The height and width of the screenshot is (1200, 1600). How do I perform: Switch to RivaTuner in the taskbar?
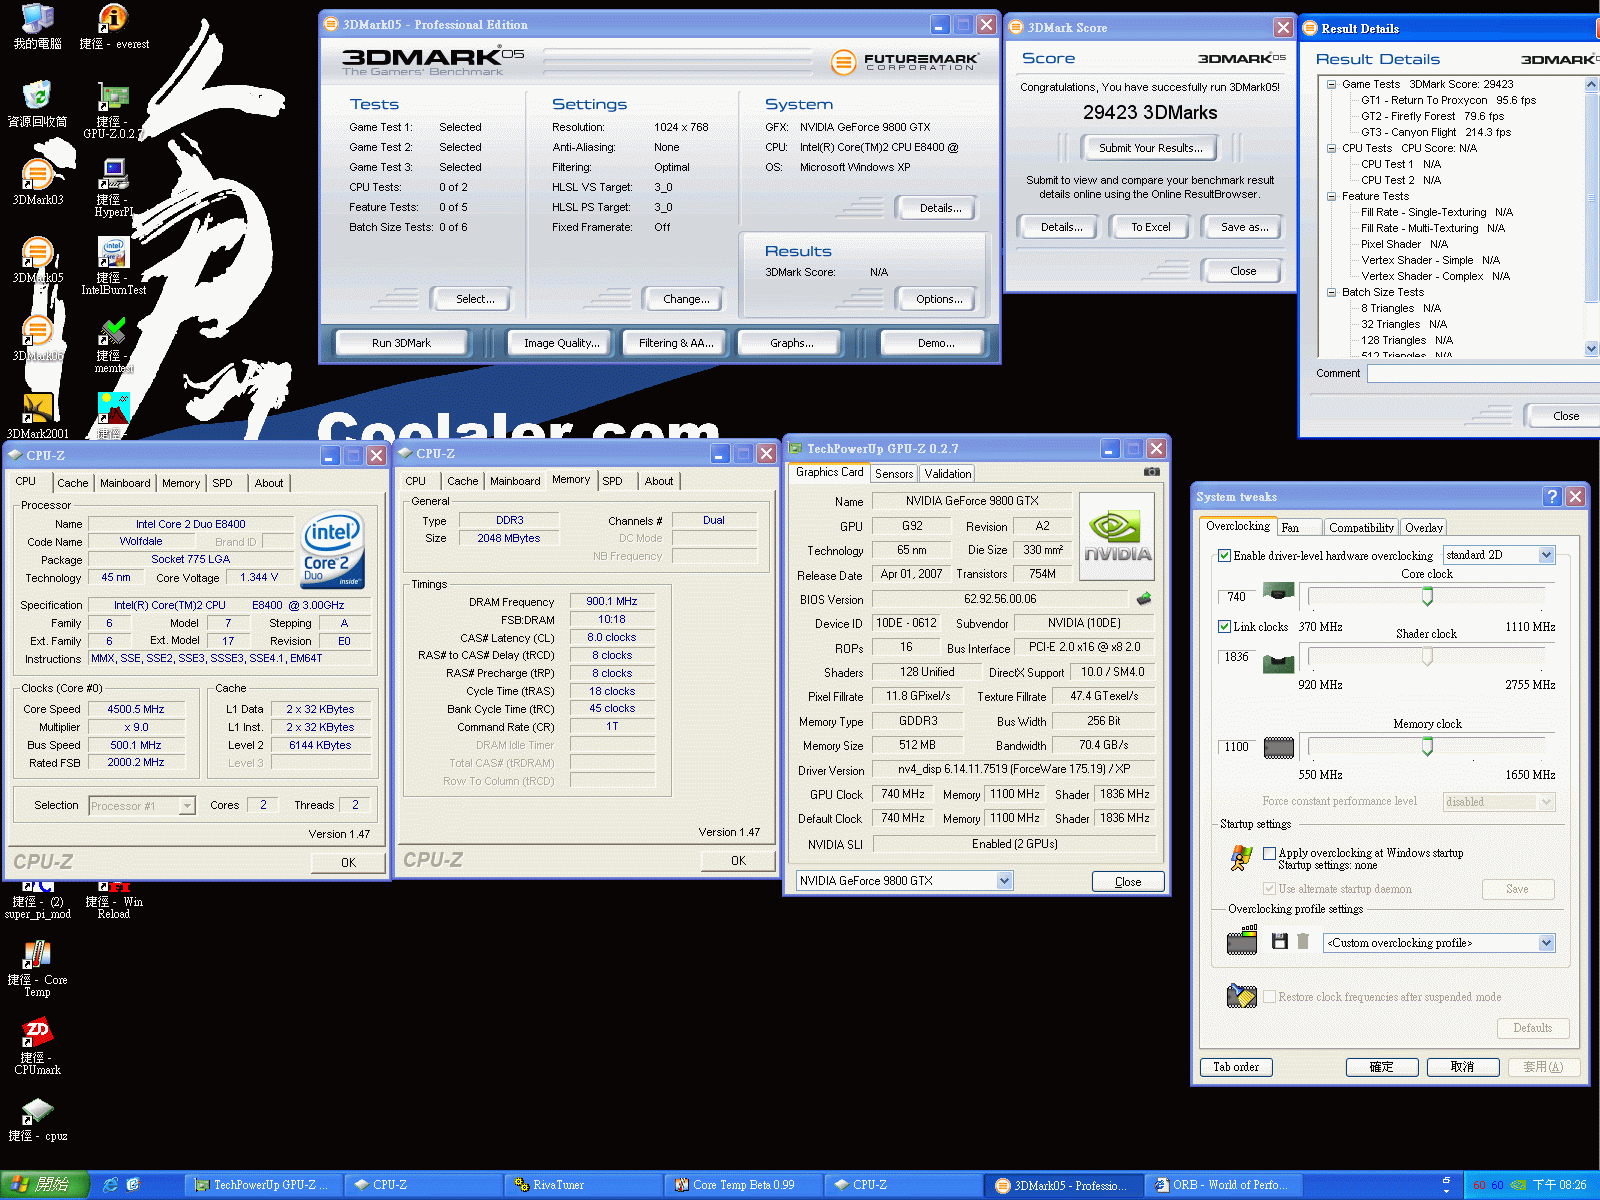click(583, 1185)
